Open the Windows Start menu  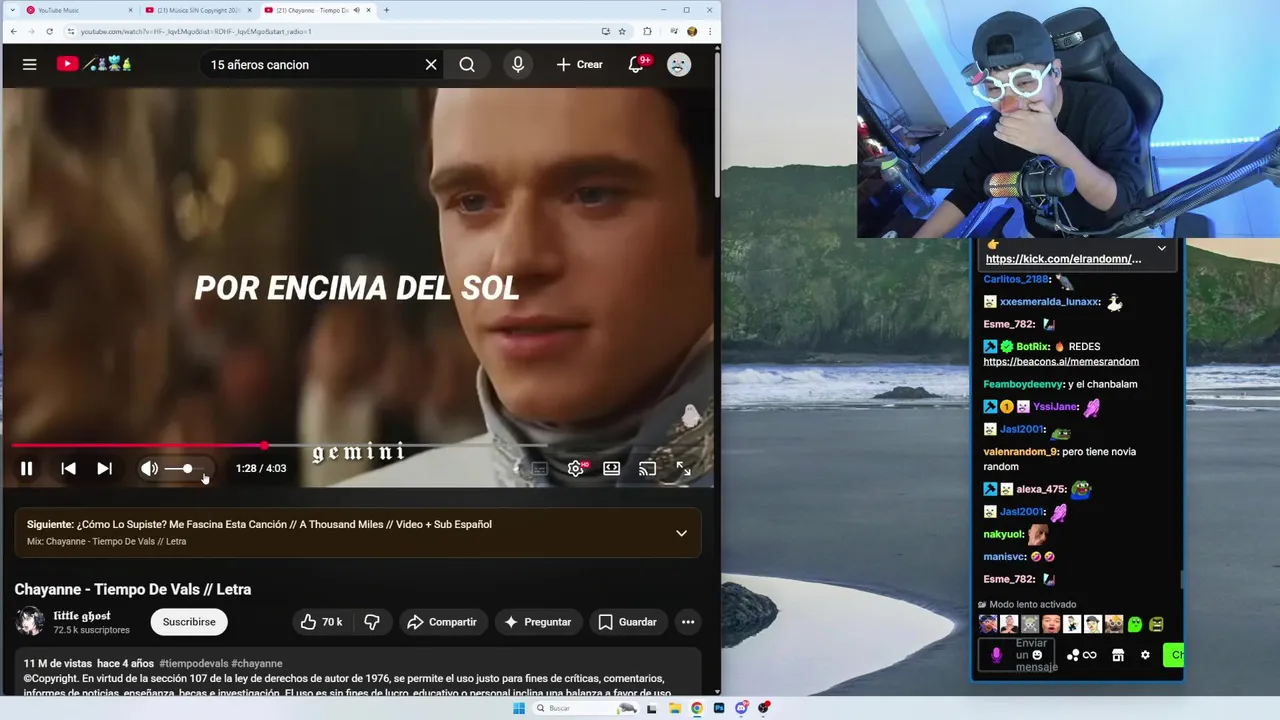tap(519, 708)
